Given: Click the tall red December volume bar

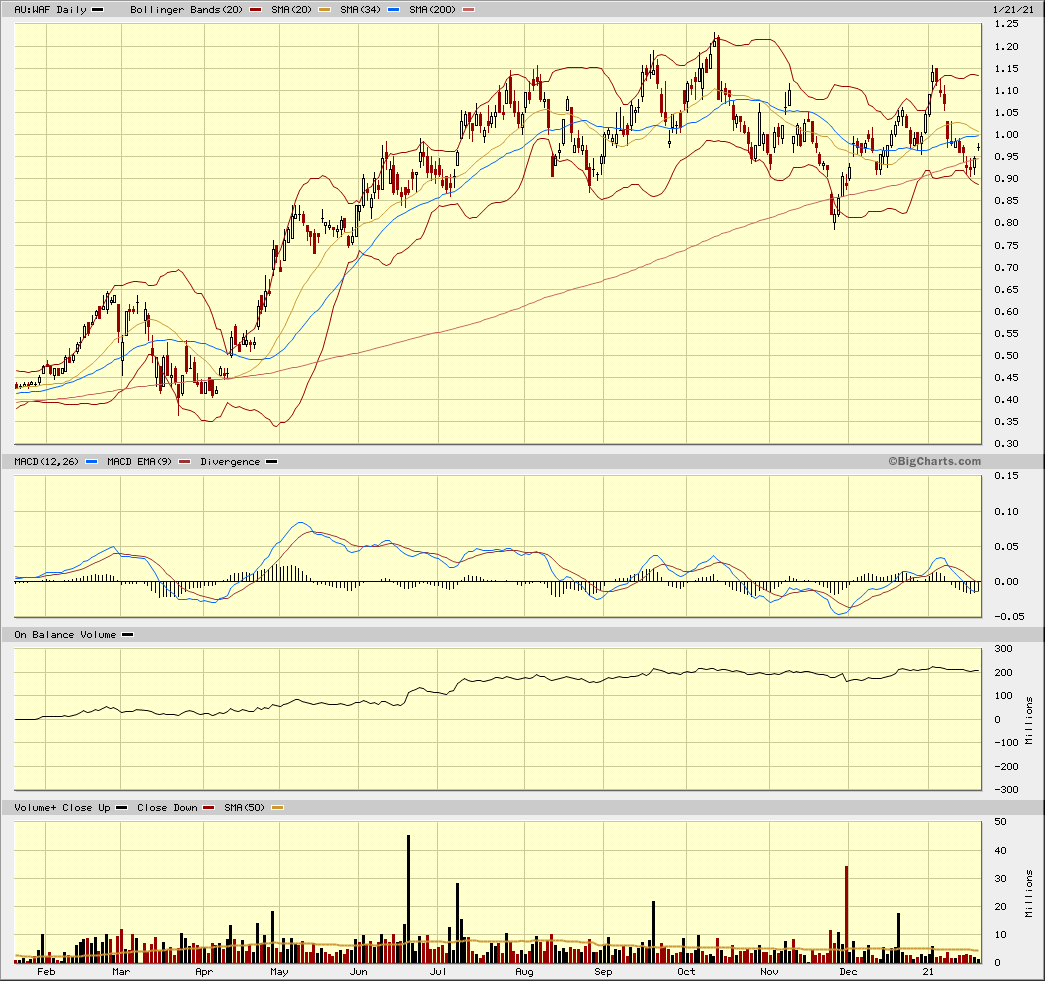Looking at the screenshot, I should 846,914.
